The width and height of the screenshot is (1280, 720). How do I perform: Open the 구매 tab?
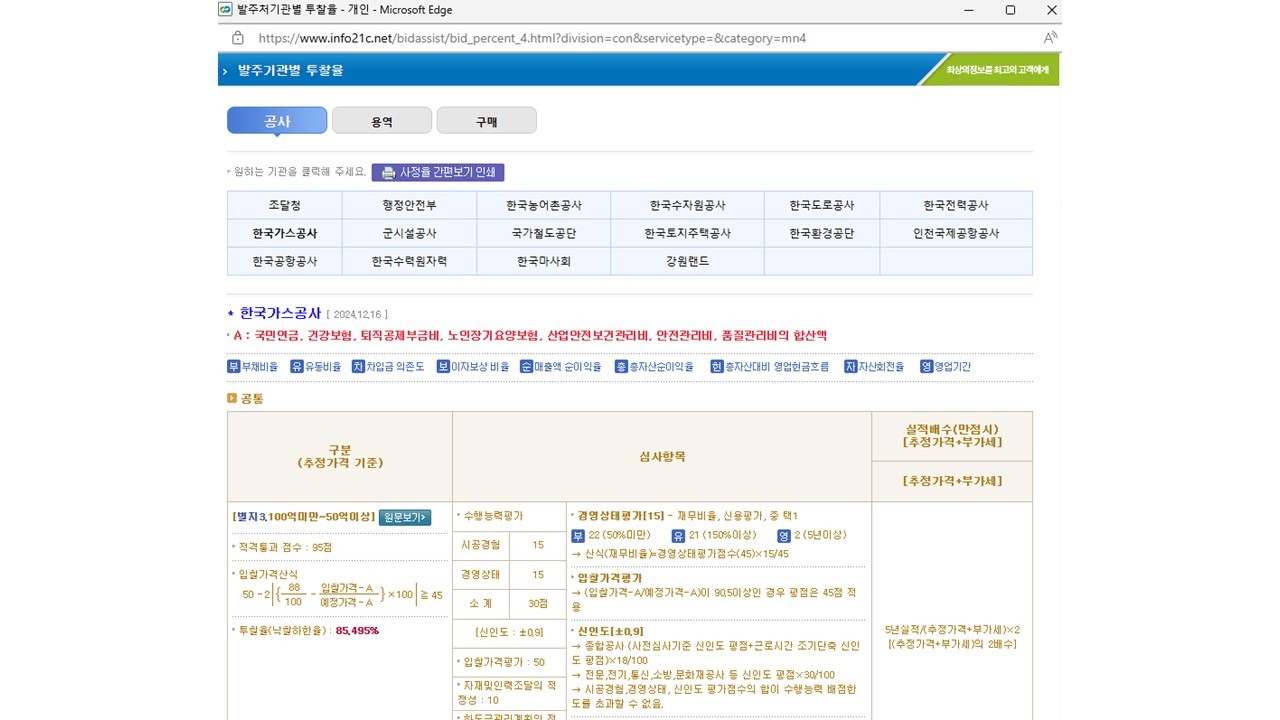(486, 121)
